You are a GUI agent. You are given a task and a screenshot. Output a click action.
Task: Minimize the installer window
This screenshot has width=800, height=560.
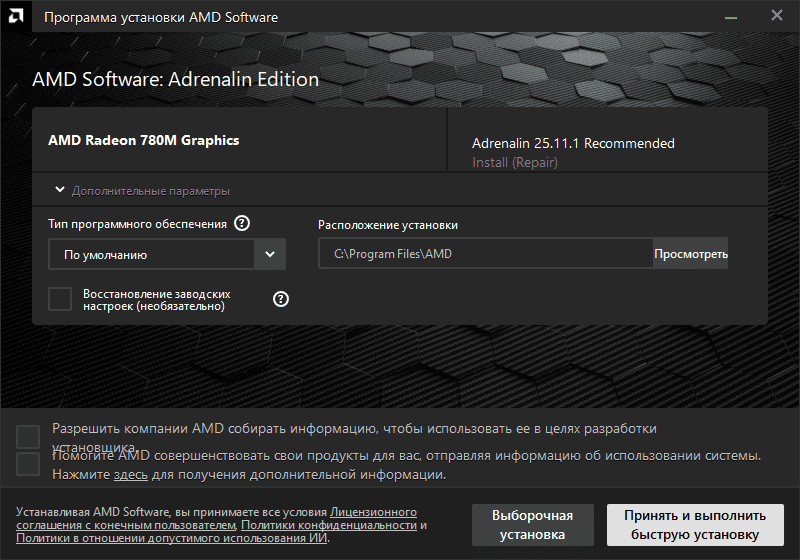[x=731, y=17]
